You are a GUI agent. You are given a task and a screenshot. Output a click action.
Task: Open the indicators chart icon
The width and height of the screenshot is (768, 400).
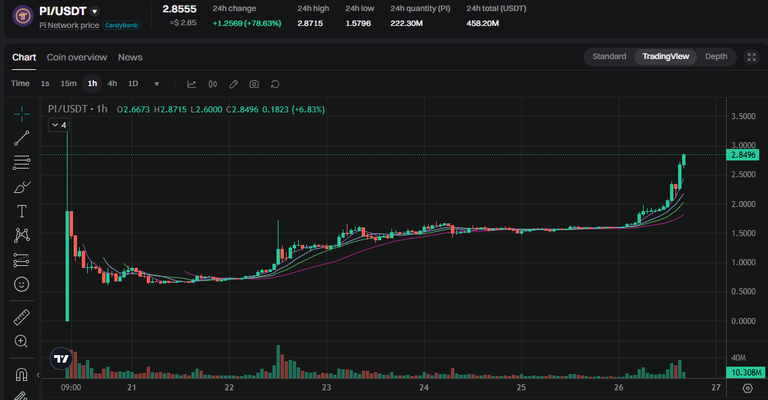[192, 84]
